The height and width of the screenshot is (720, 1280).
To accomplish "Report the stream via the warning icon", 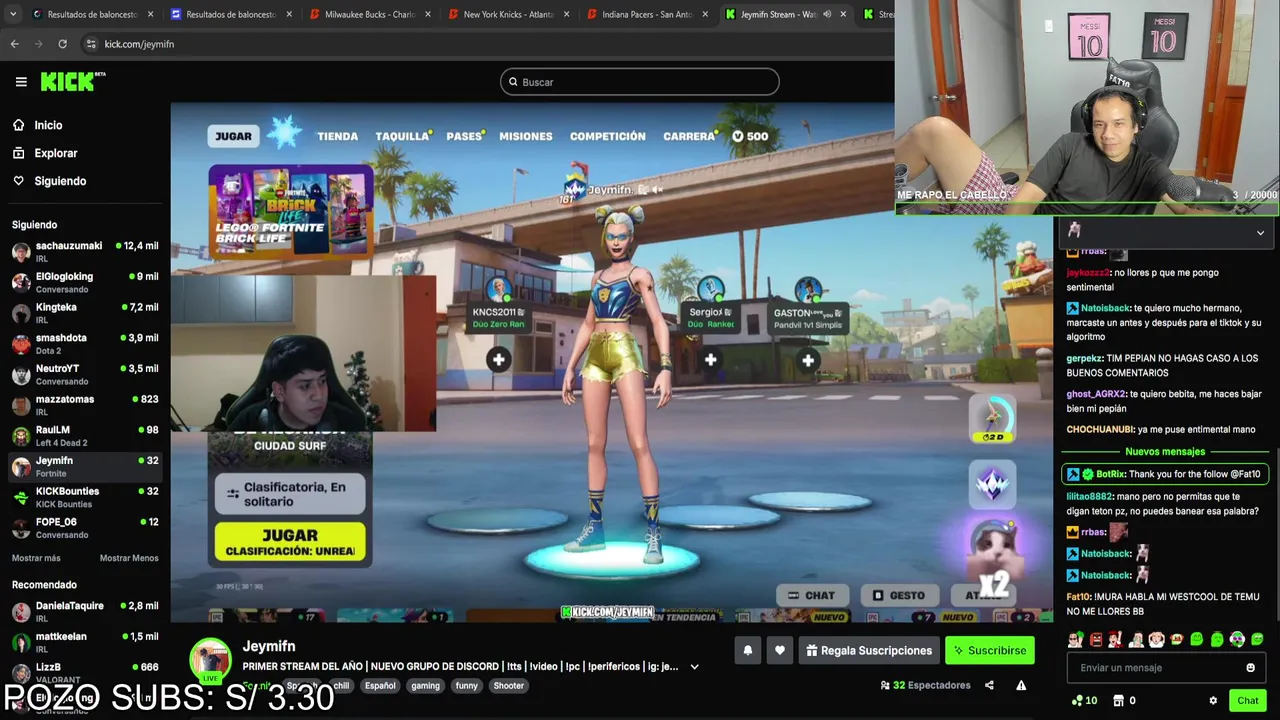I will tap(1021, 685).
